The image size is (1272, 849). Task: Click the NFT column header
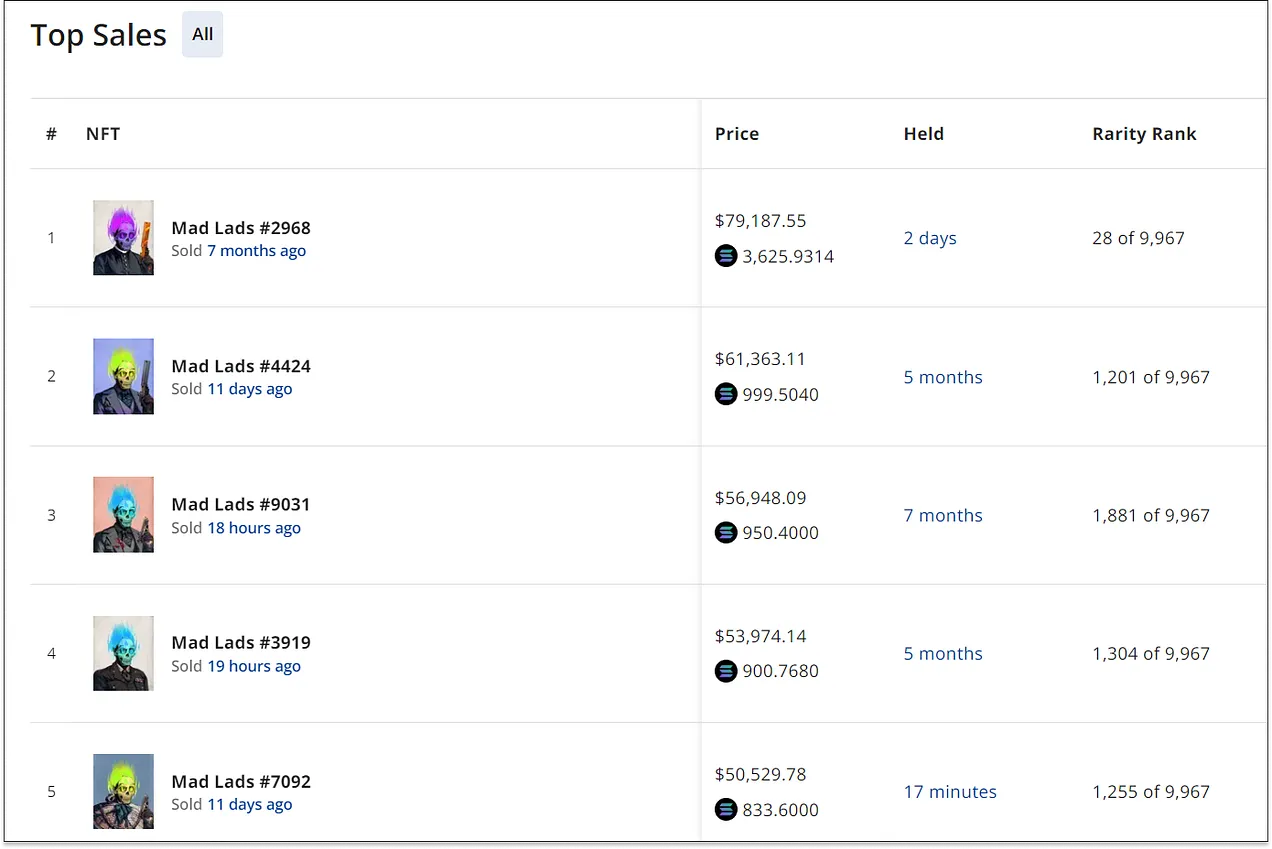103,134
